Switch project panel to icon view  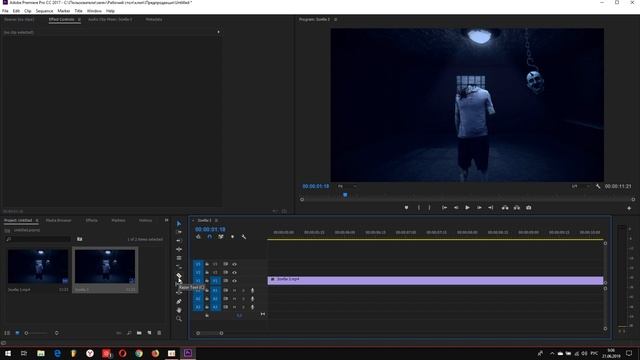[x=17, y=333]
